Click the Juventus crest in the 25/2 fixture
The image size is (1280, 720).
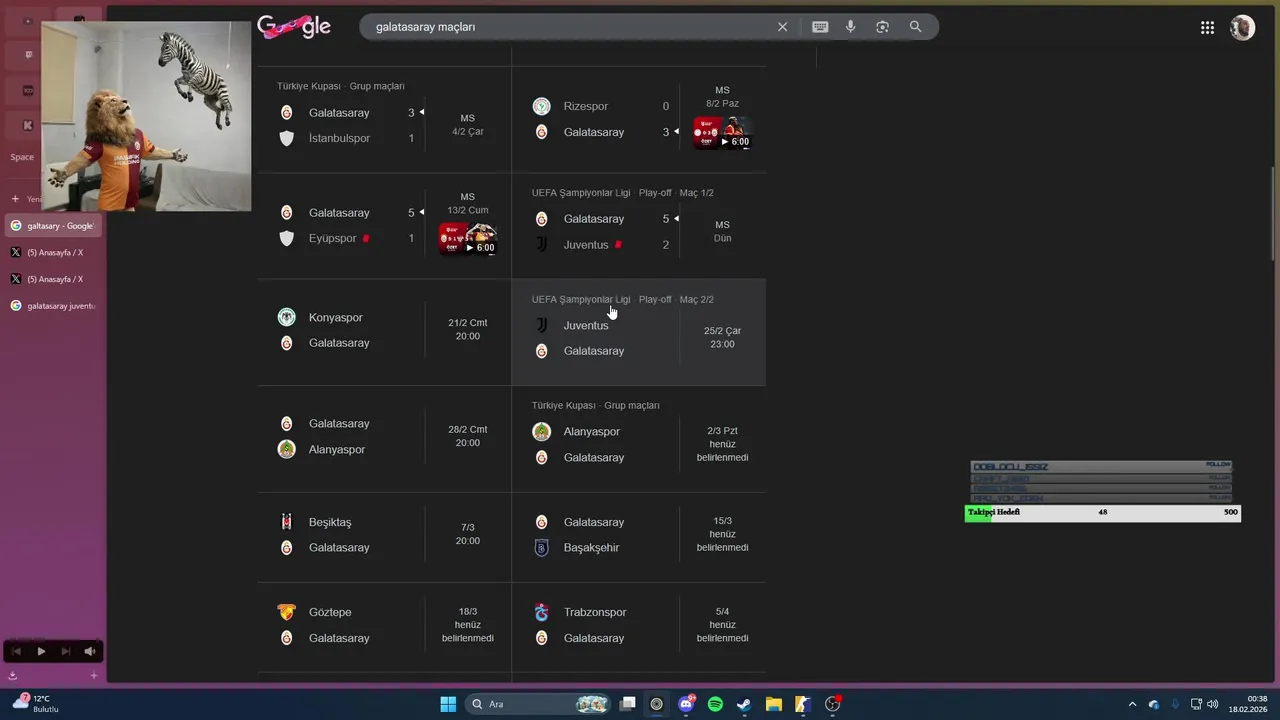pos(541,325)
